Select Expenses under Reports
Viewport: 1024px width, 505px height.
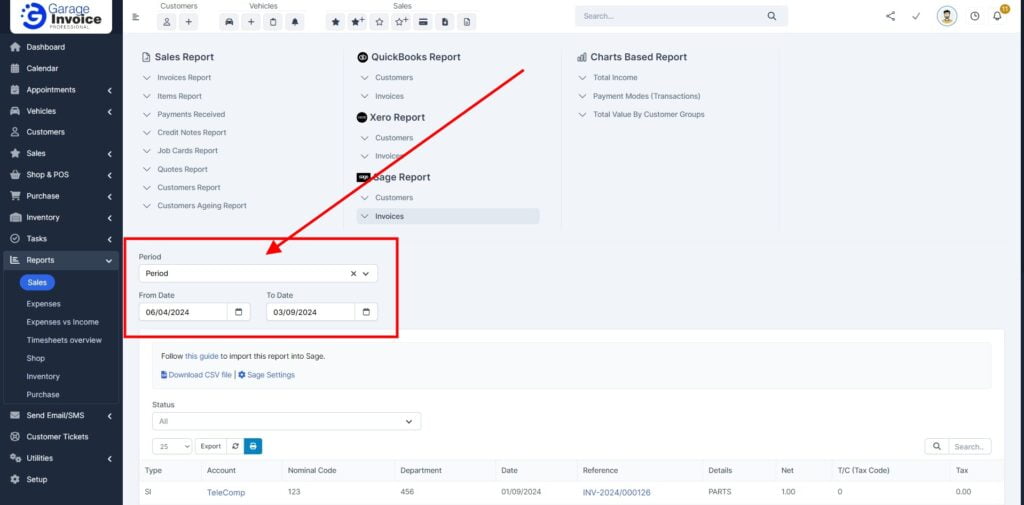point(43,304)
